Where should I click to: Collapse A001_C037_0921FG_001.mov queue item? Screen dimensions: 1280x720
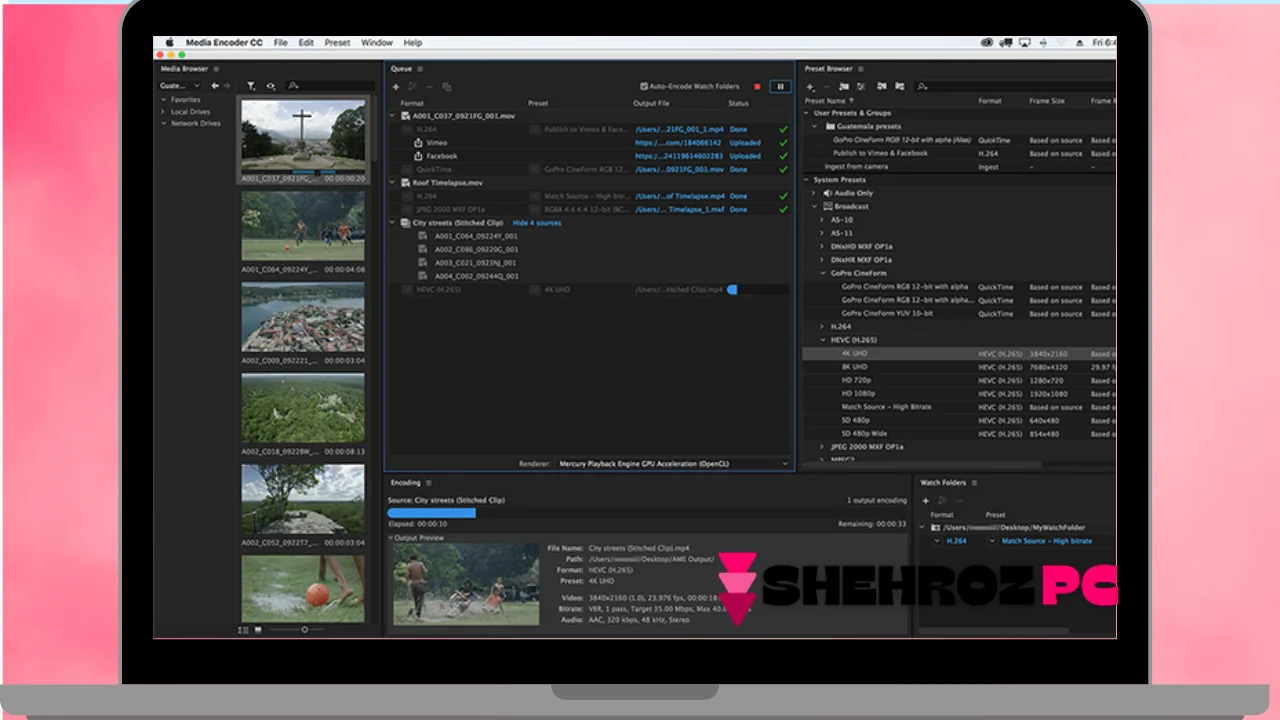pos(393,116)
